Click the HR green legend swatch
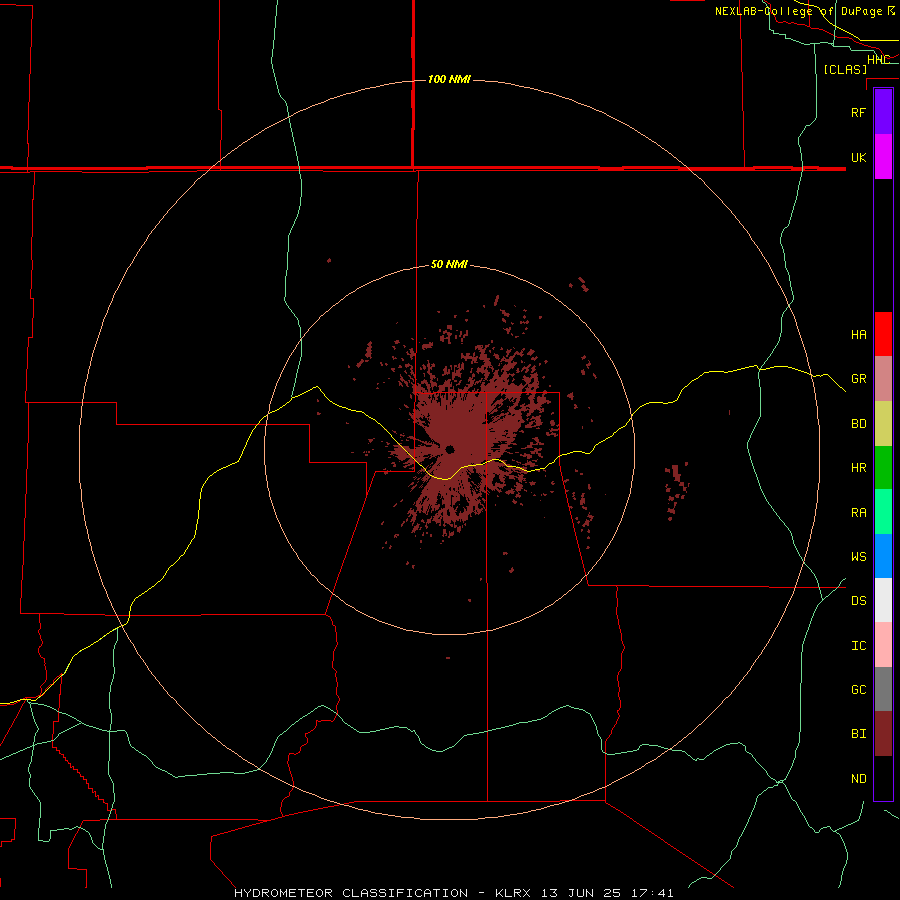Viewport: 900px width, 900px height. pyautogui.click(x=883, y=468)
